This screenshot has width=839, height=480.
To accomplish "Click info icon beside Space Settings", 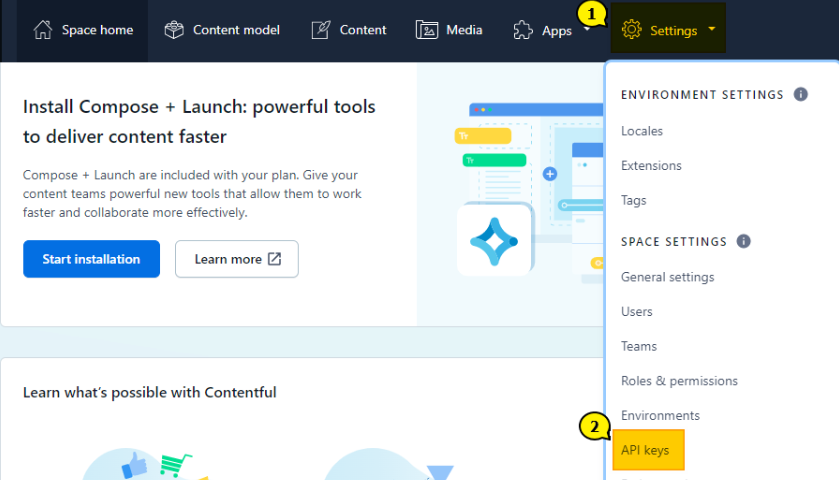I will click(x=743, y=241).
